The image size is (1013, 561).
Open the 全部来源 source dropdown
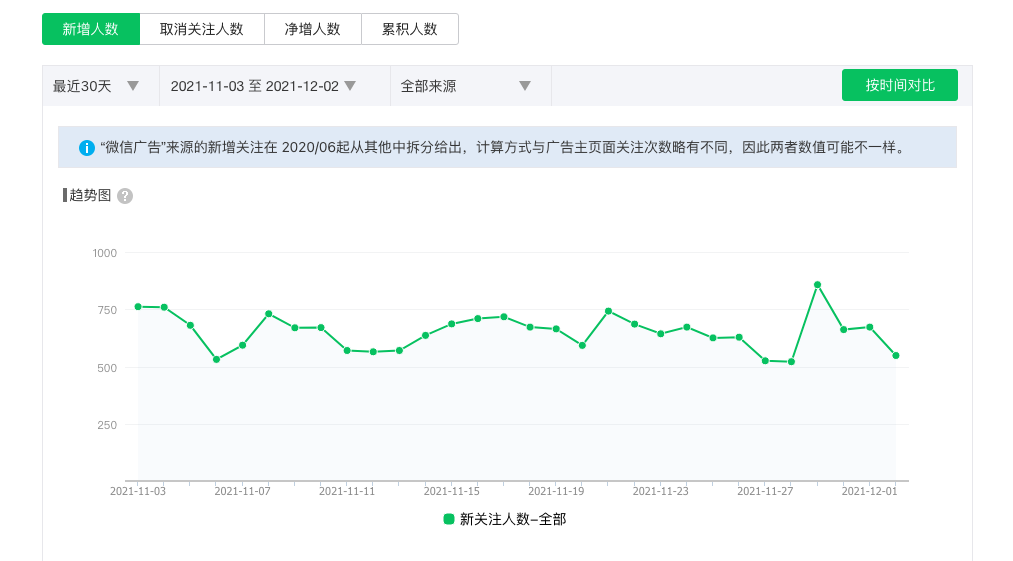(x=465, y=86)
